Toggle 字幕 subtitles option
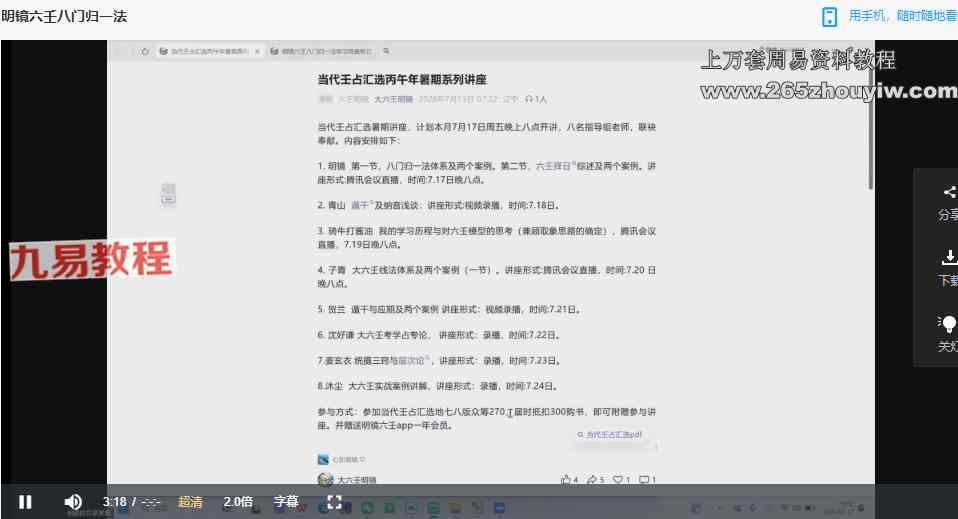This screenshot has width=958, height=519. point(286,502)
